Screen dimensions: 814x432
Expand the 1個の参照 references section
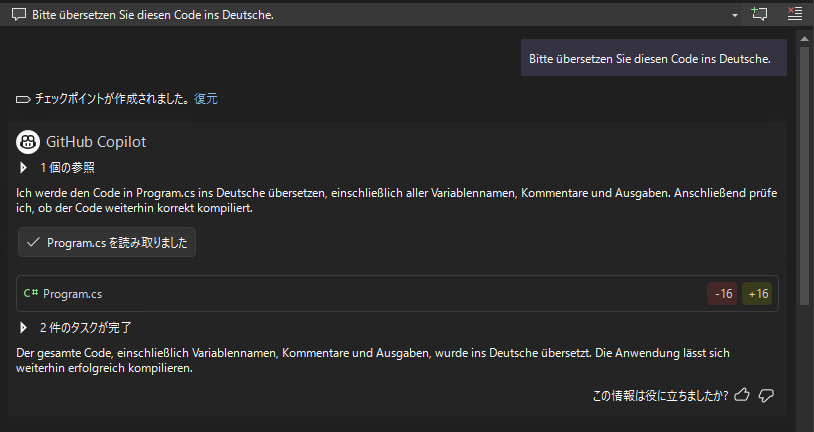24,168
